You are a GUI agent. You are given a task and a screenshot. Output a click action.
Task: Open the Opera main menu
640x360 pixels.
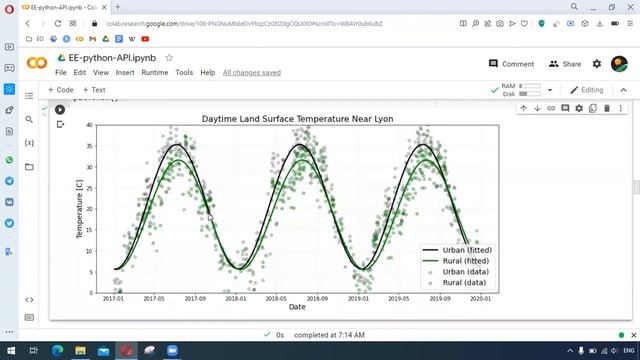pos(9,9)
